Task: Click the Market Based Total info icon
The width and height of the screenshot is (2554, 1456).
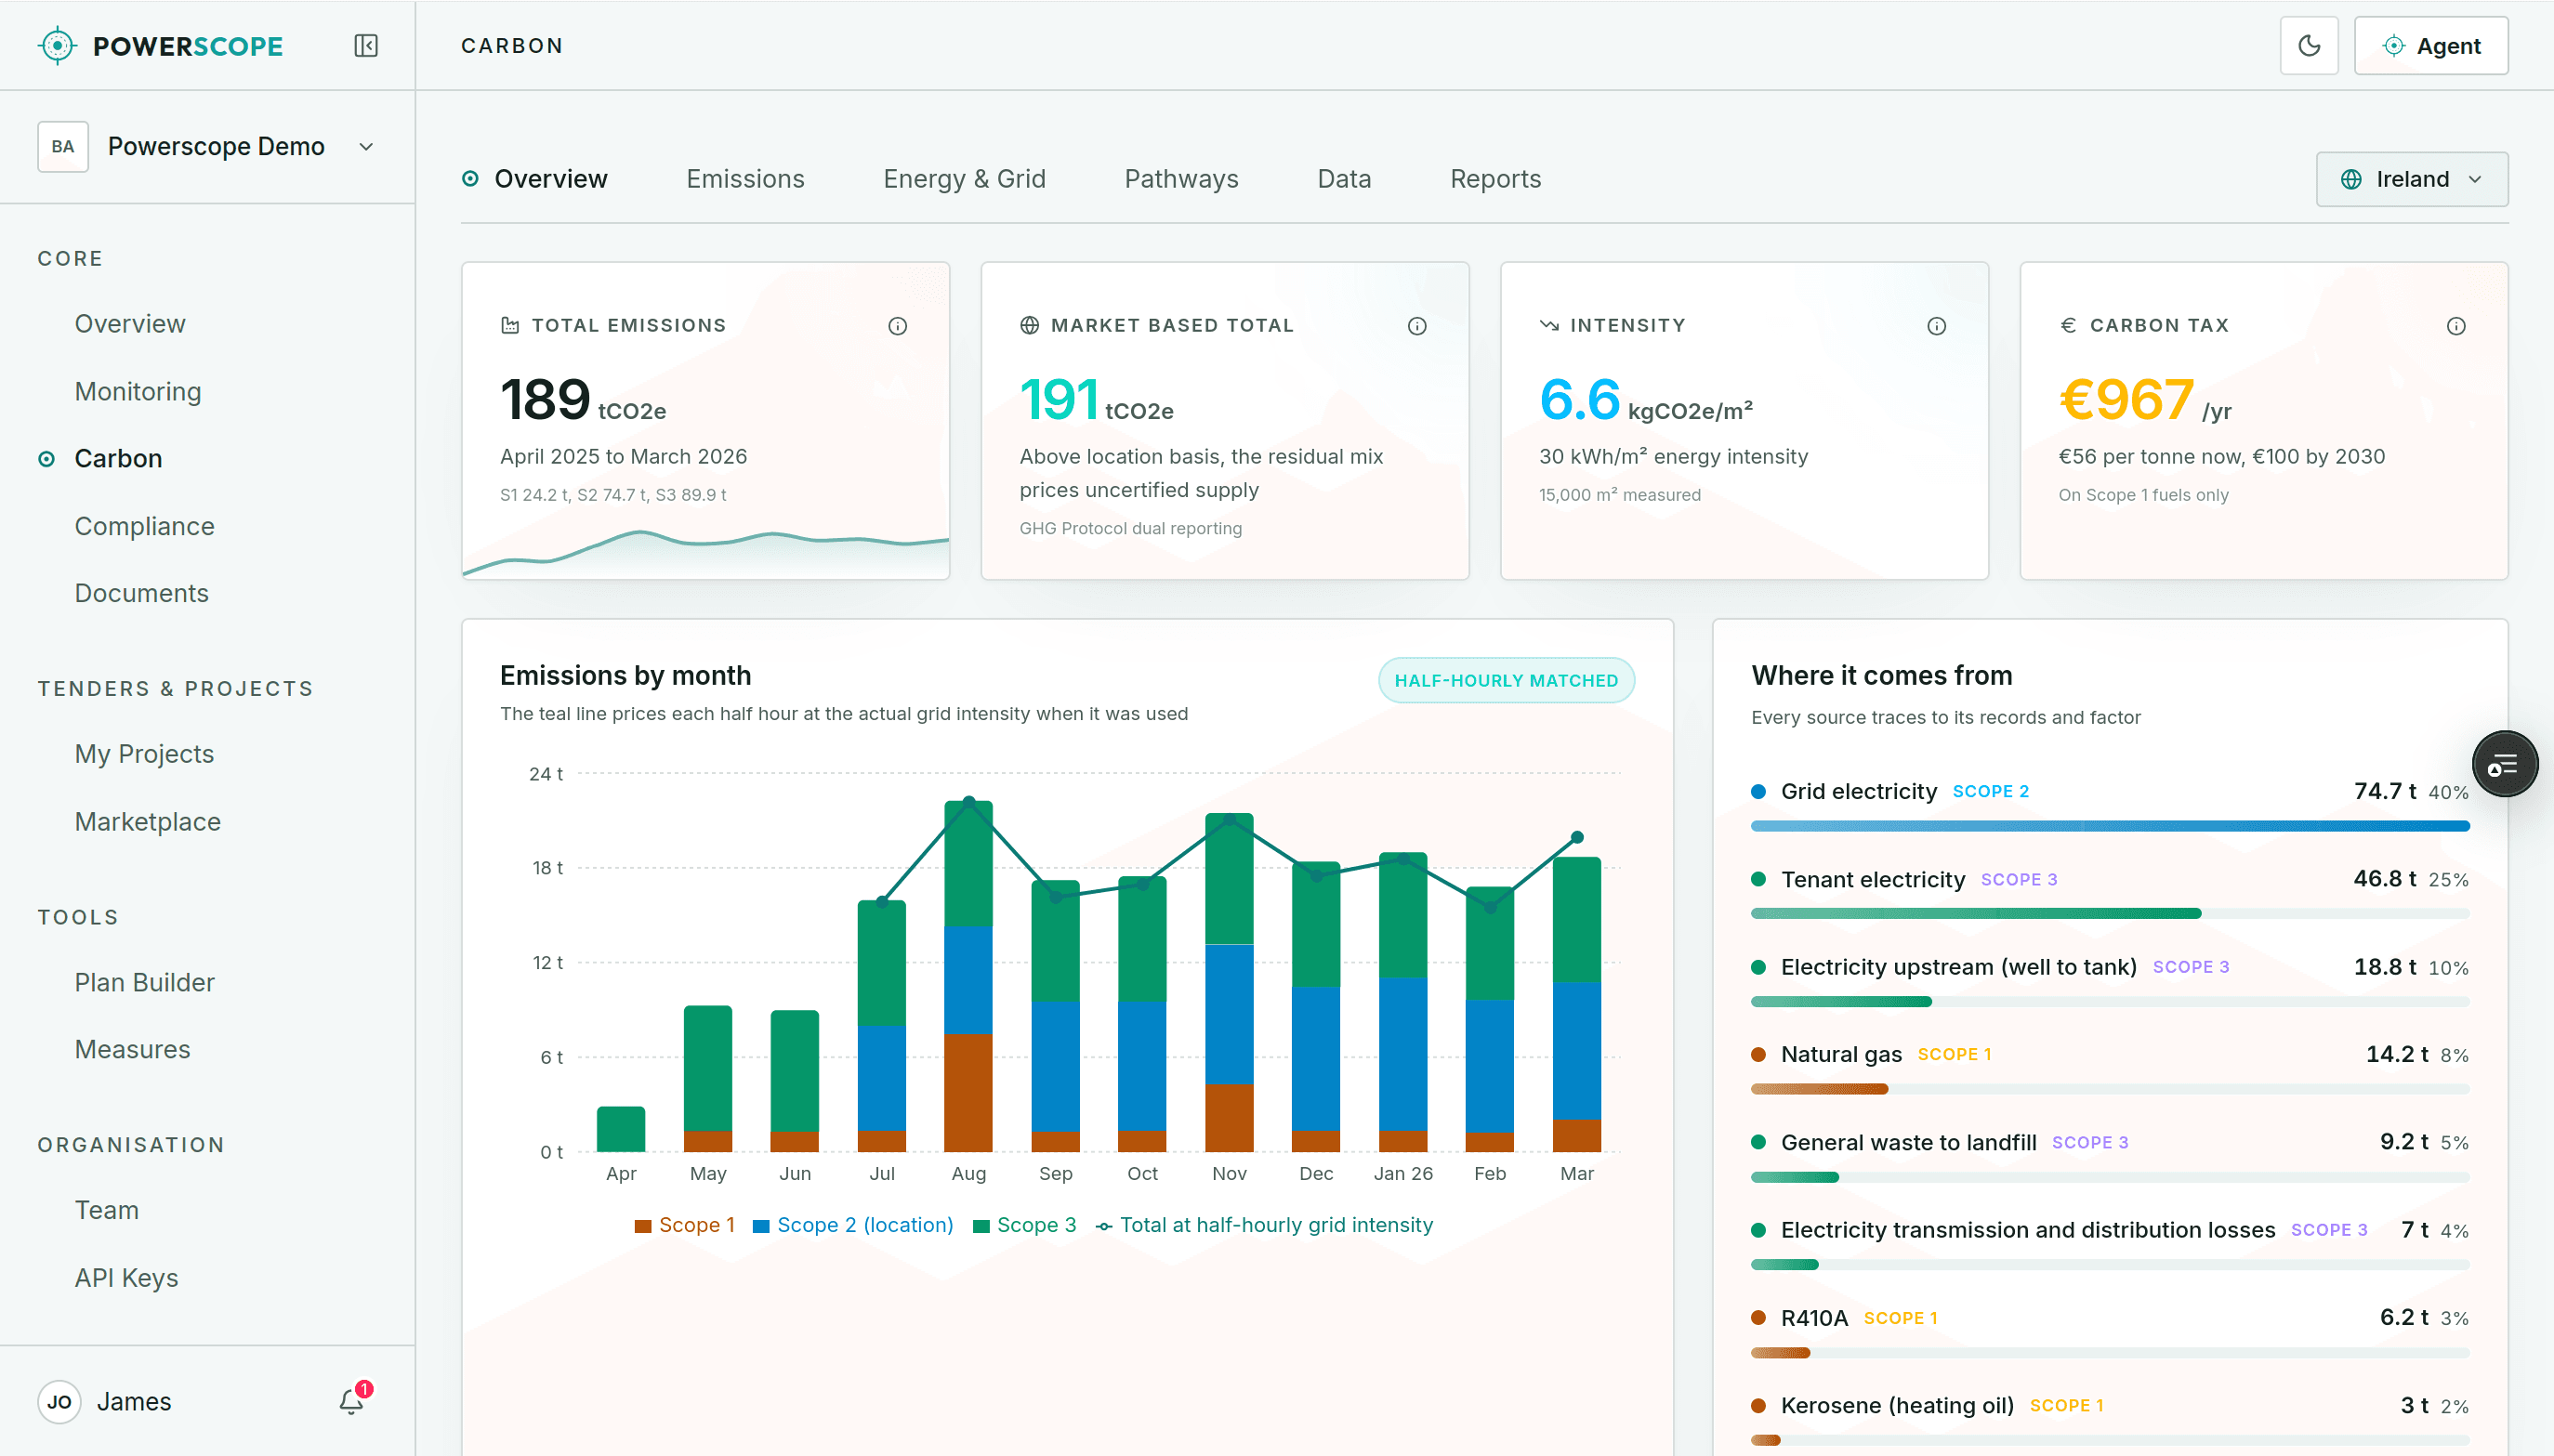Action: (x=1416, y=326)
